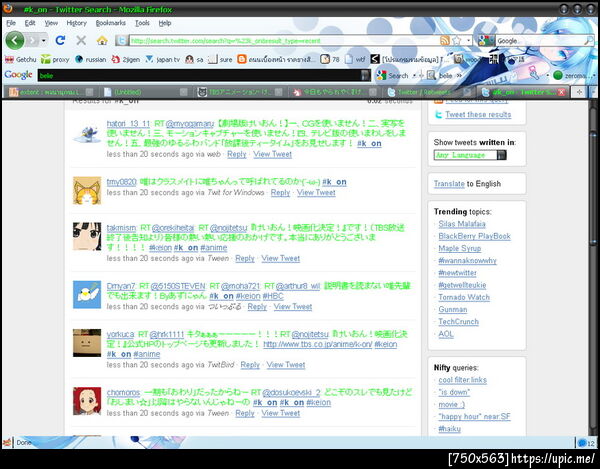Click the Google Toolbar Search button

click(x=392, y=76)
